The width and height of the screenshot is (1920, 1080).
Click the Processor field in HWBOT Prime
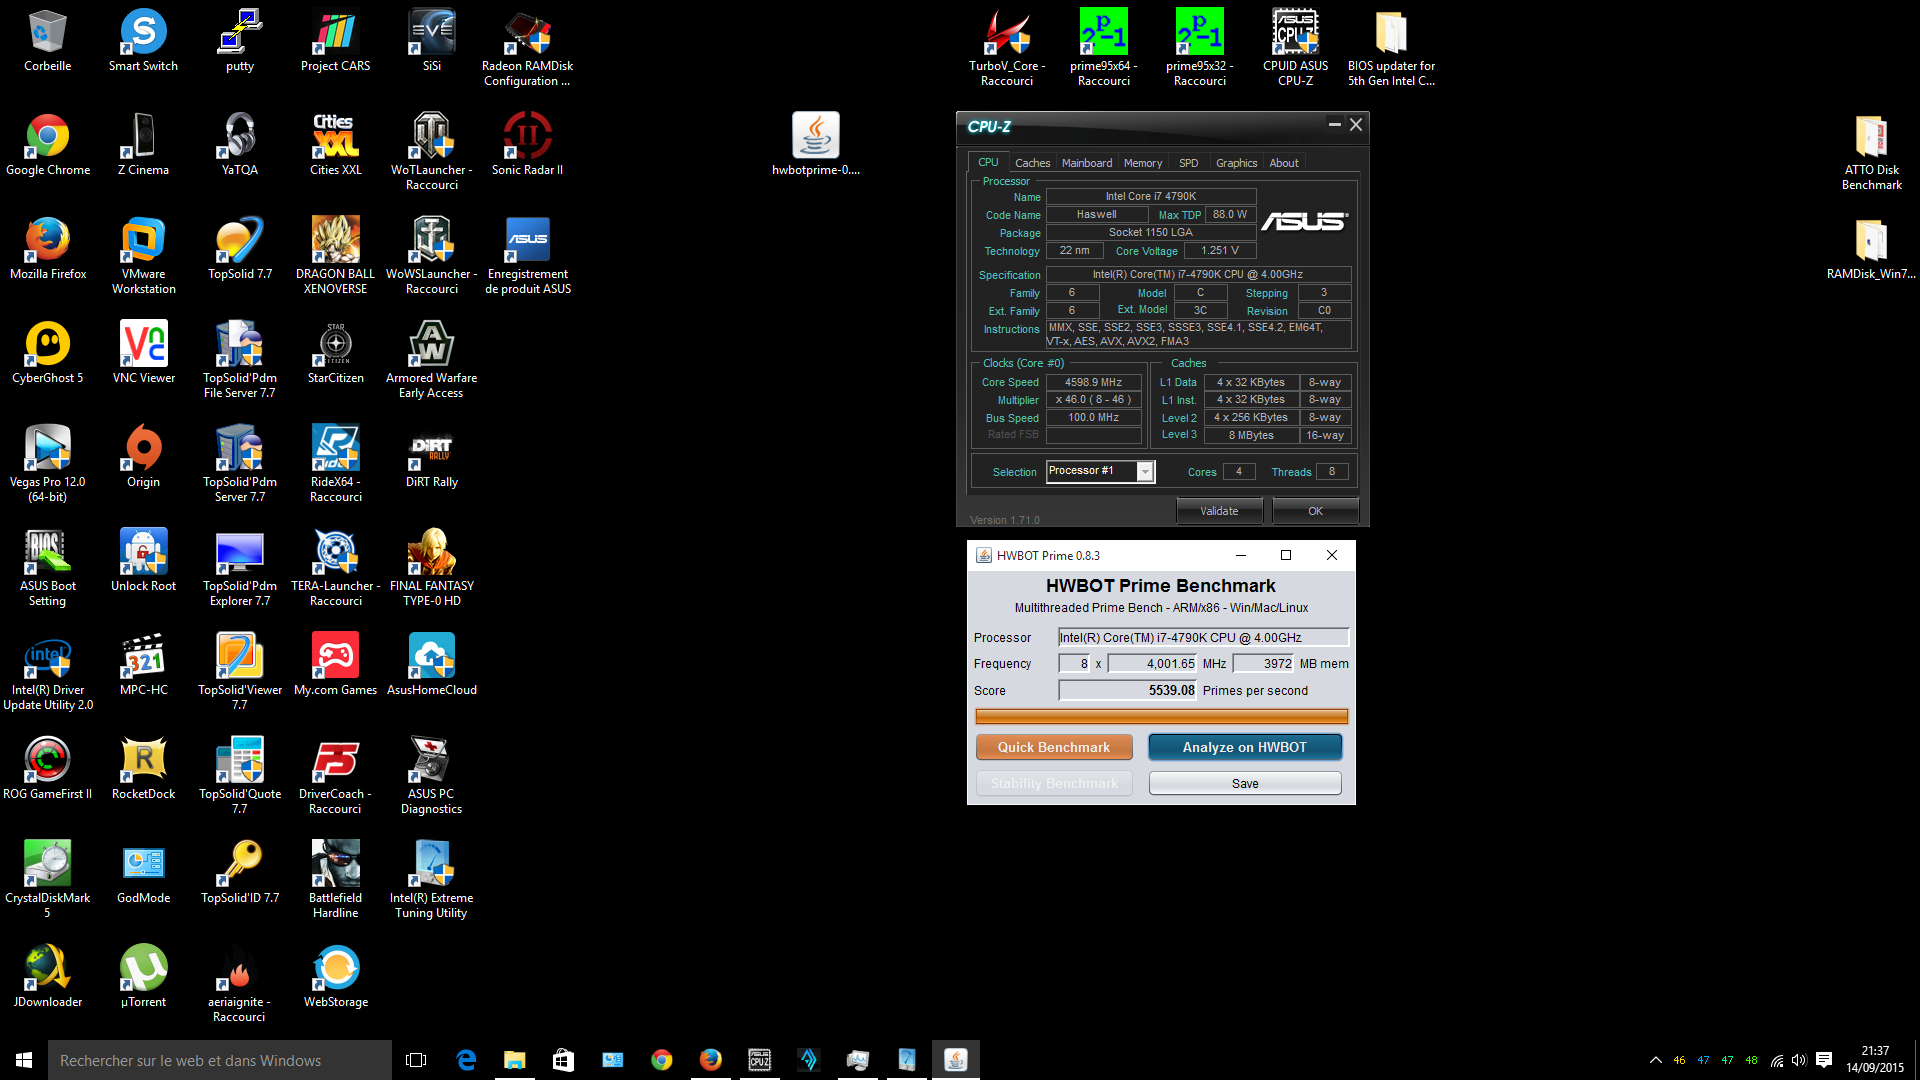pos(1204,637)
